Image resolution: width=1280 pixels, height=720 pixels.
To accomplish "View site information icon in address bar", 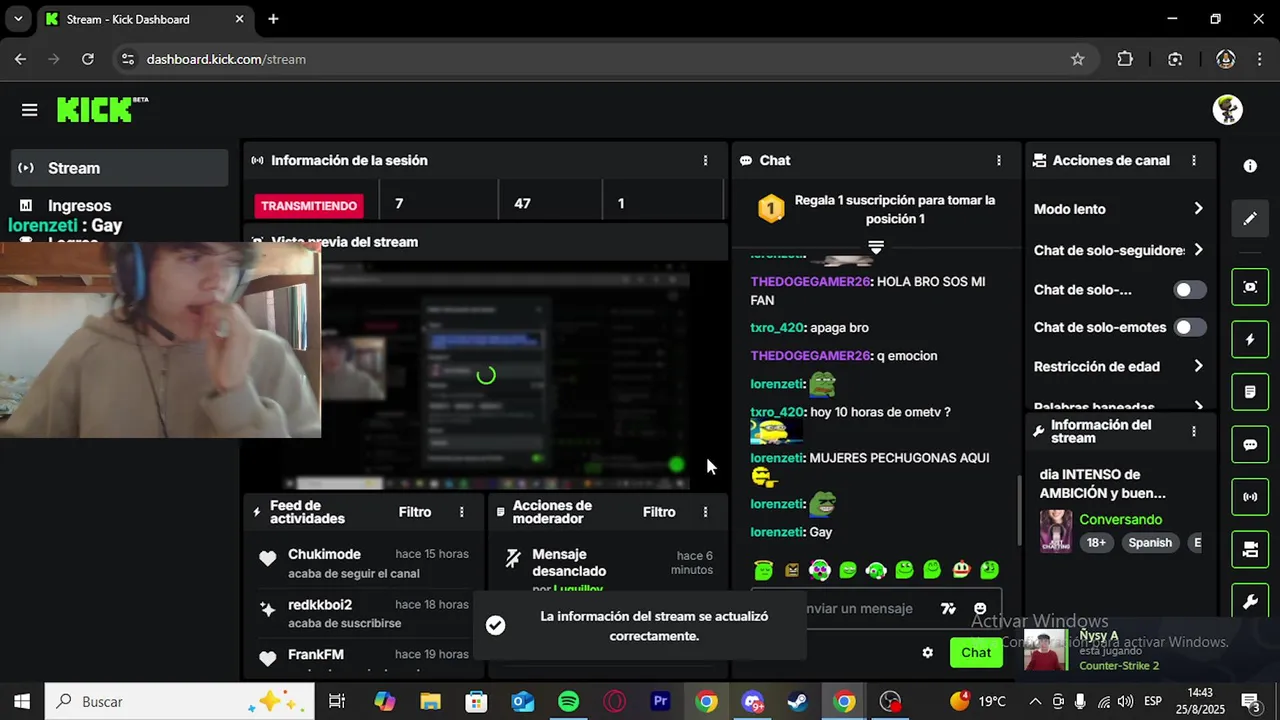I will pos(127,59).
